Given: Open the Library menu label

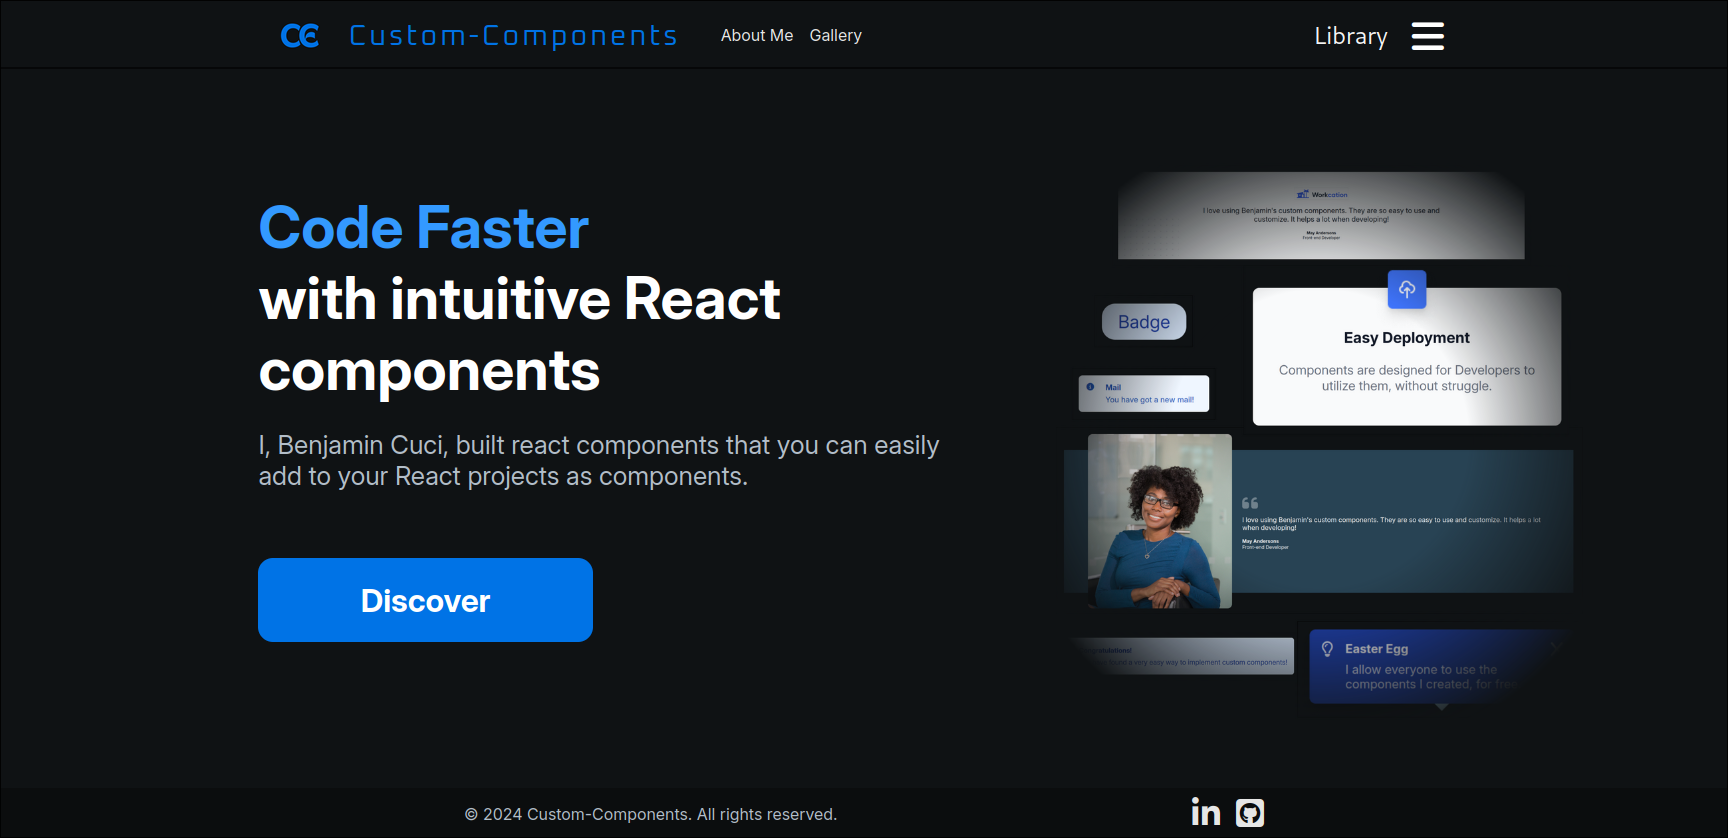Looking at the screenshot, I should click(x=1351, y=36).
